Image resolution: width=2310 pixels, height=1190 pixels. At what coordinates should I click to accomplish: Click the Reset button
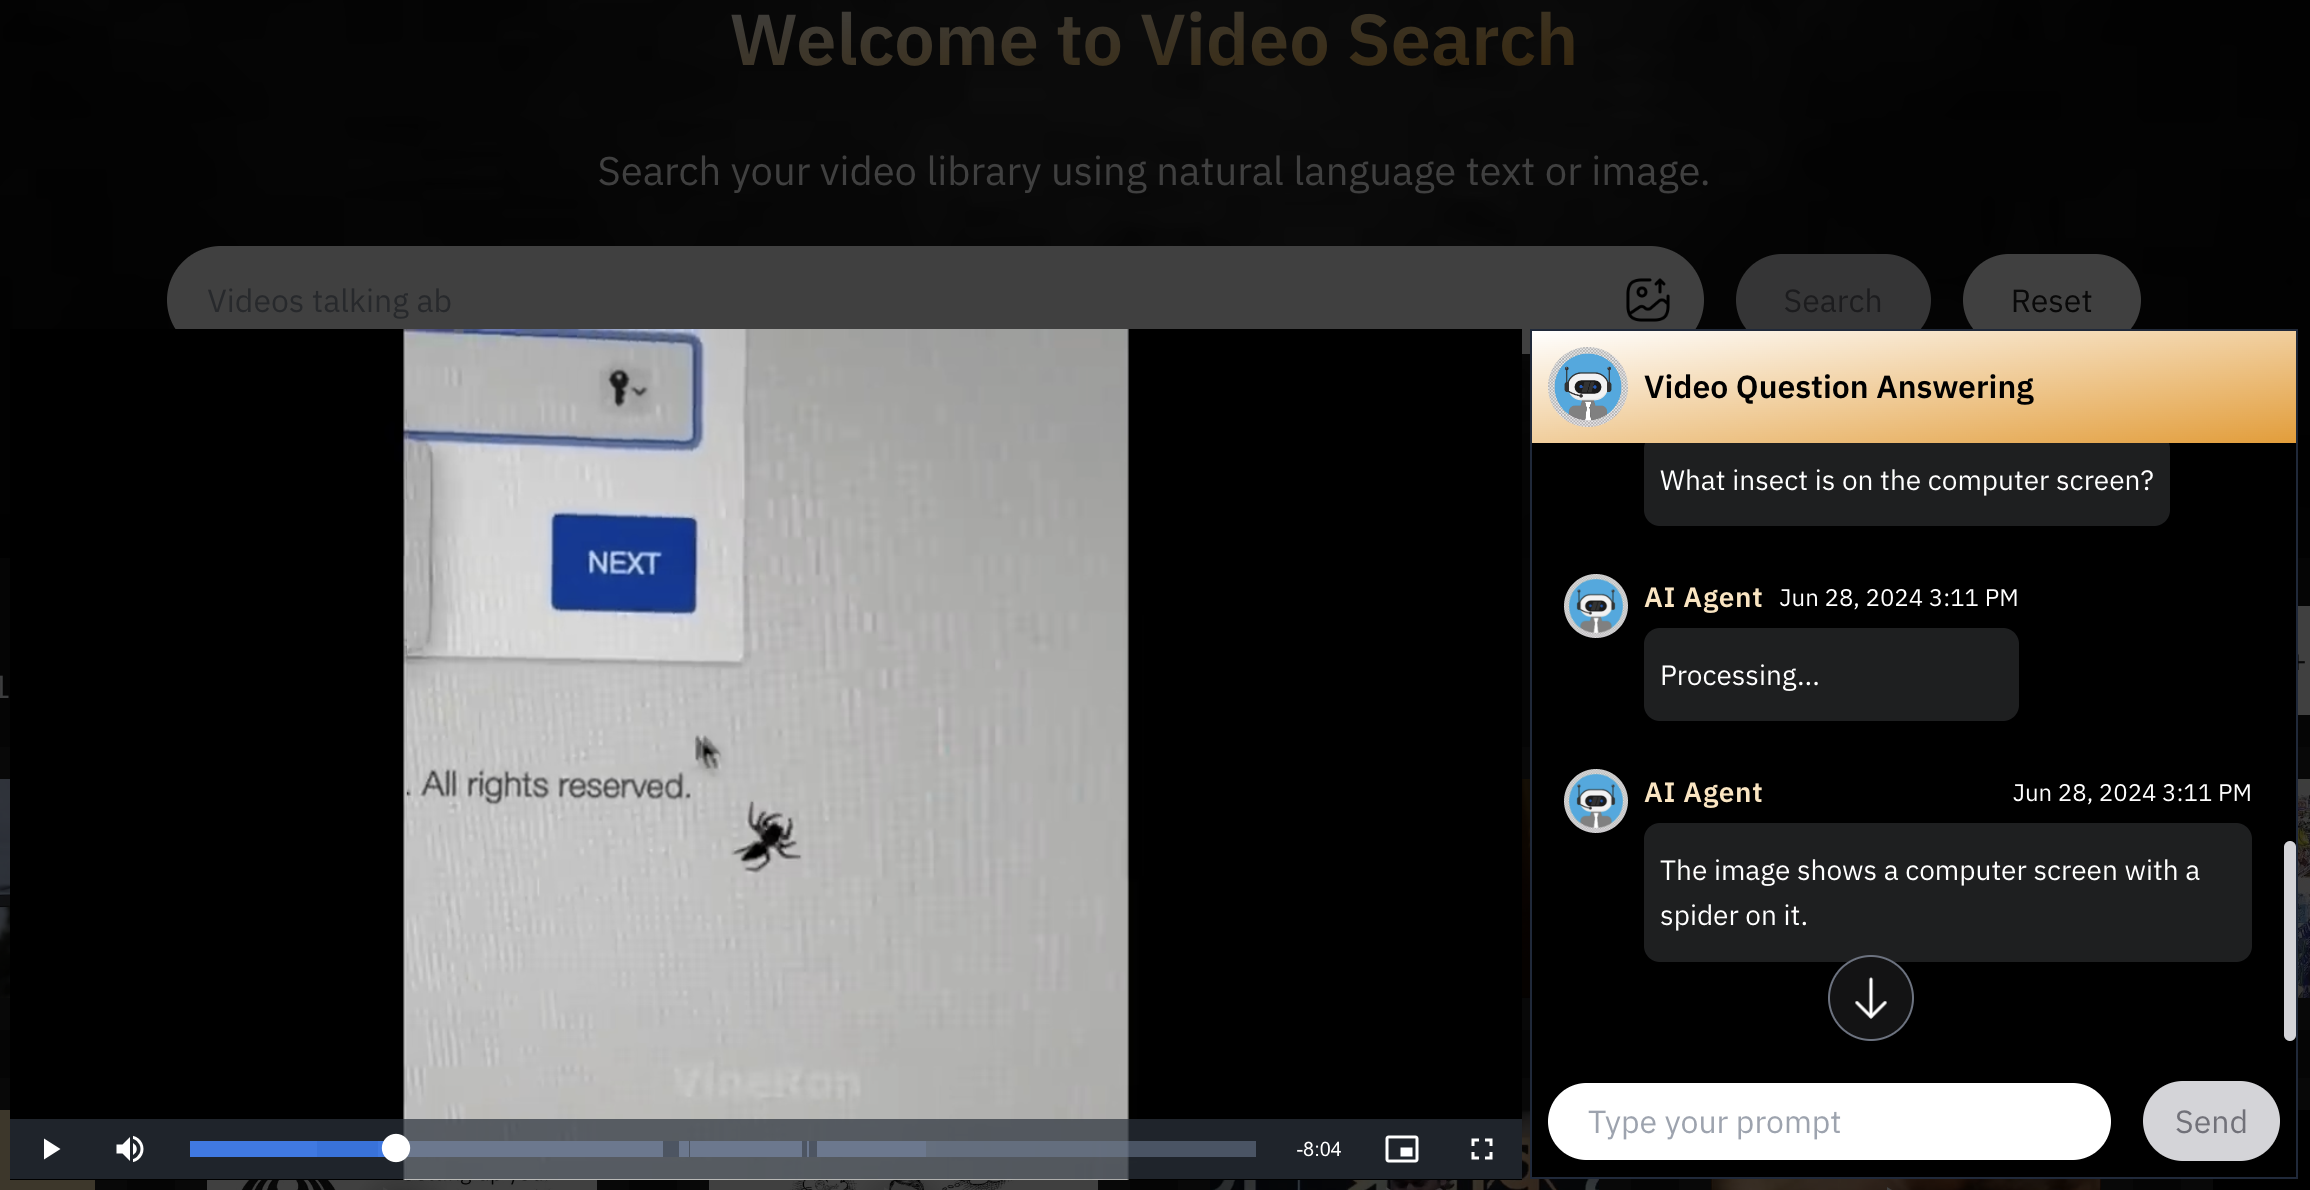tap(2051, 300)
